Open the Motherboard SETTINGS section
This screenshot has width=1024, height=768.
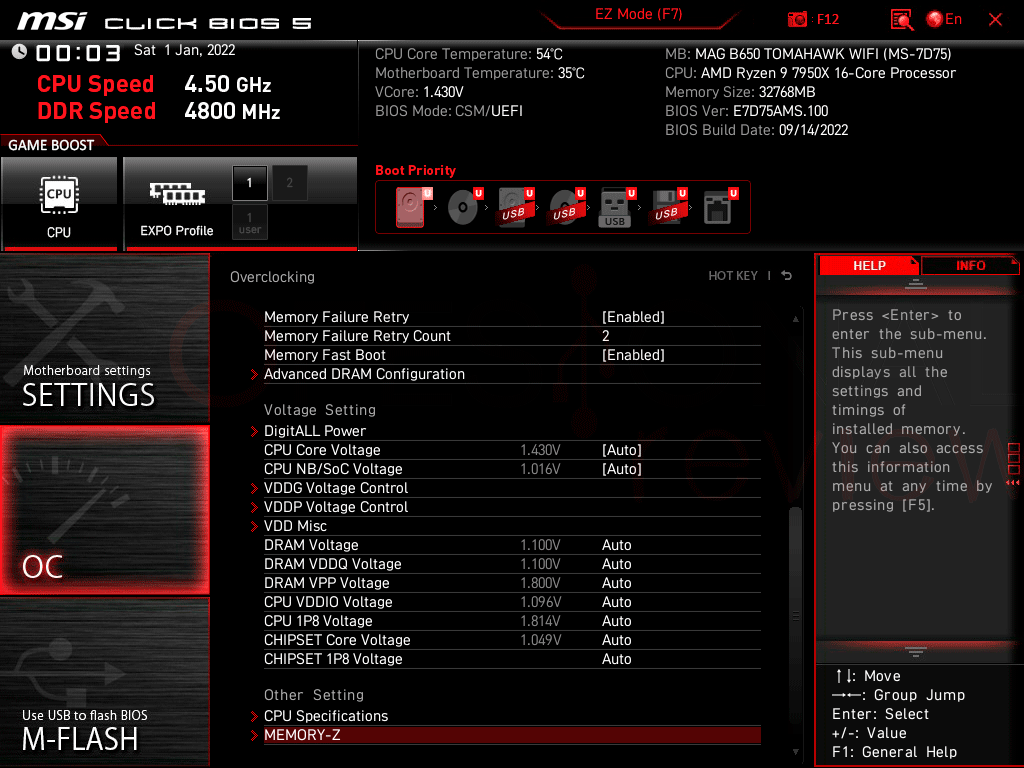tap(104, 338)
